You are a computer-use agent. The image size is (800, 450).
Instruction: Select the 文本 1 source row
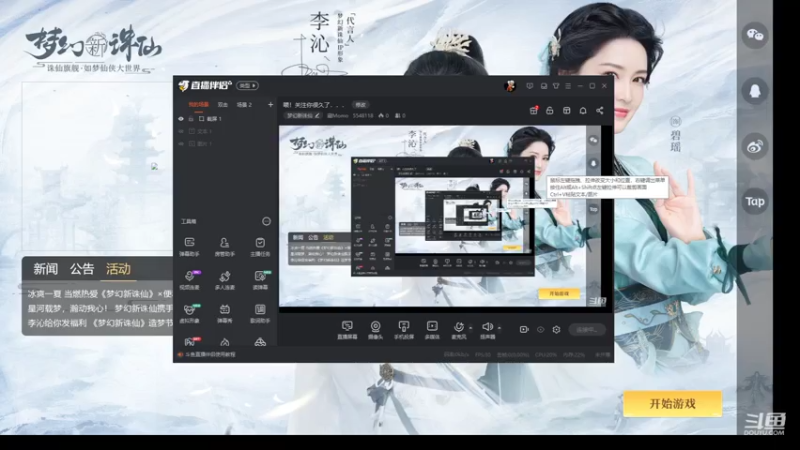pos(225,131)
